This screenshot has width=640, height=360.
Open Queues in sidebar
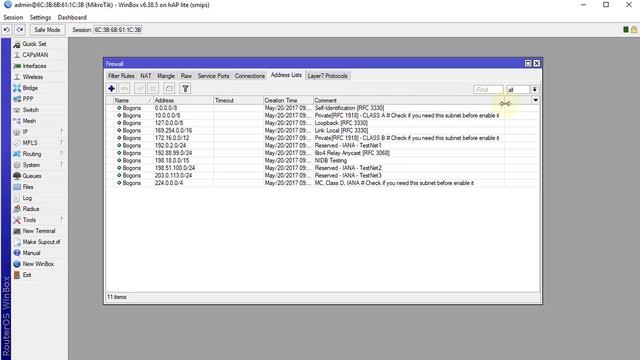(32, 176)
